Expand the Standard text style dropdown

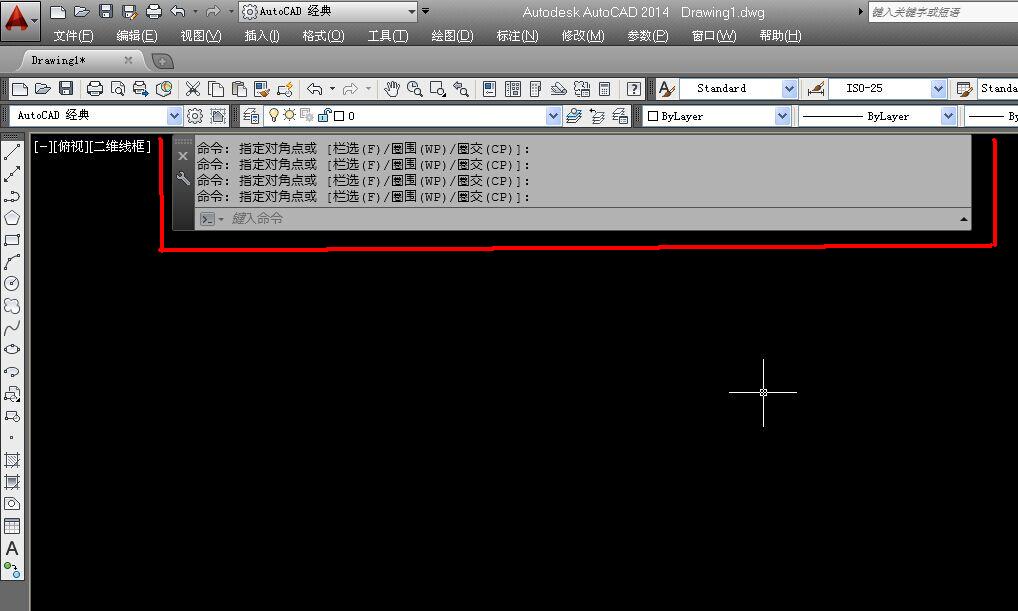(789, 88)
